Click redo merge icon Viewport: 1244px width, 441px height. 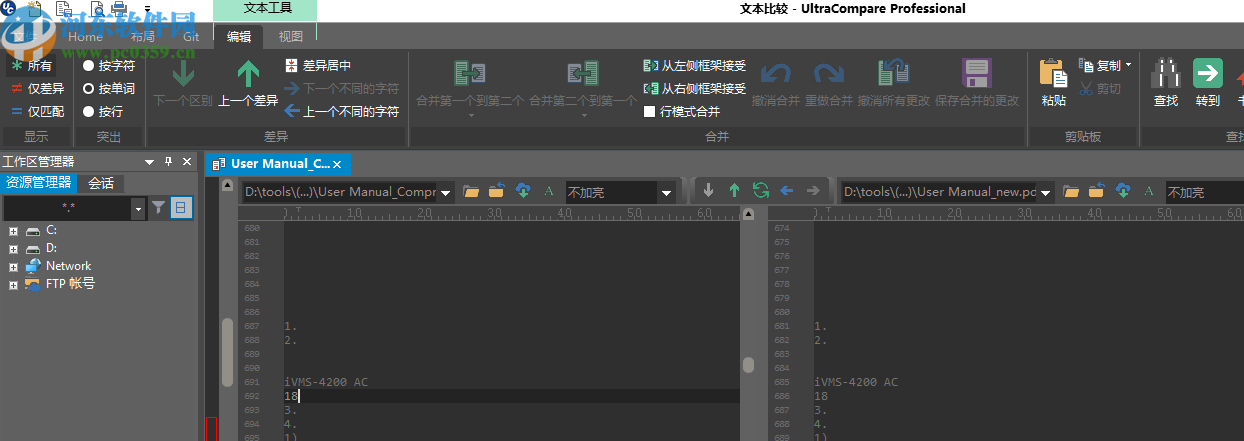(x=828, y=74)
